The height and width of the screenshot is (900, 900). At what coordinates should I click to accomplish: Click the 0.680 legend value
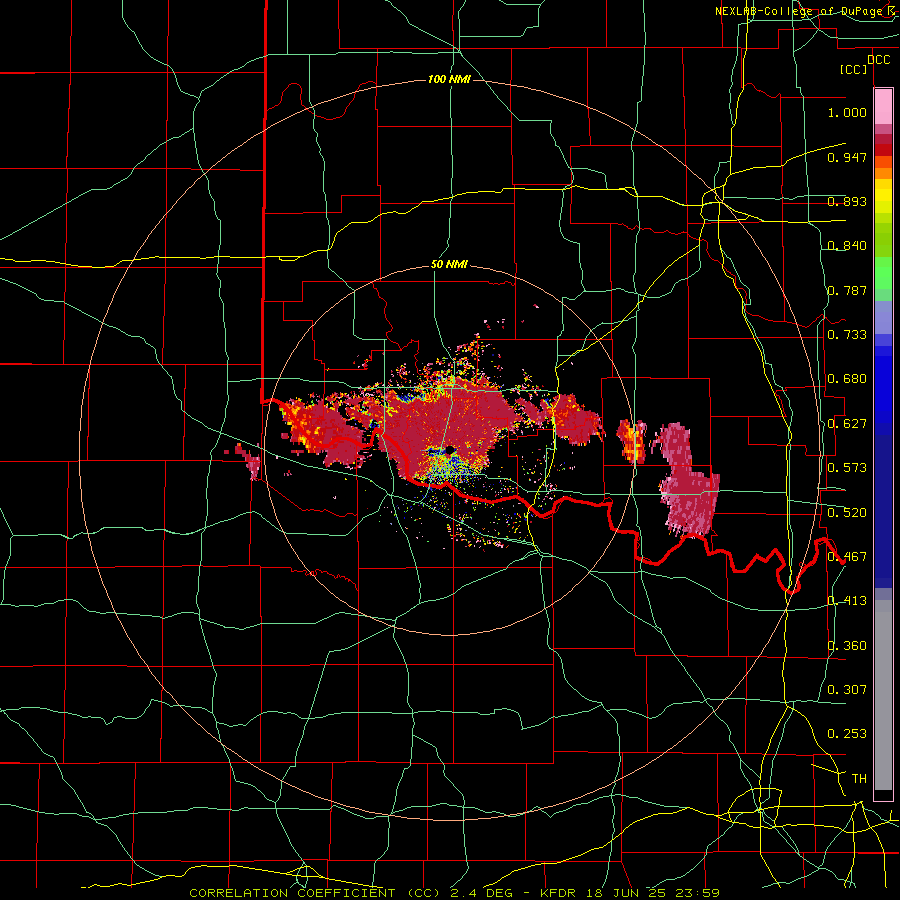847,379
